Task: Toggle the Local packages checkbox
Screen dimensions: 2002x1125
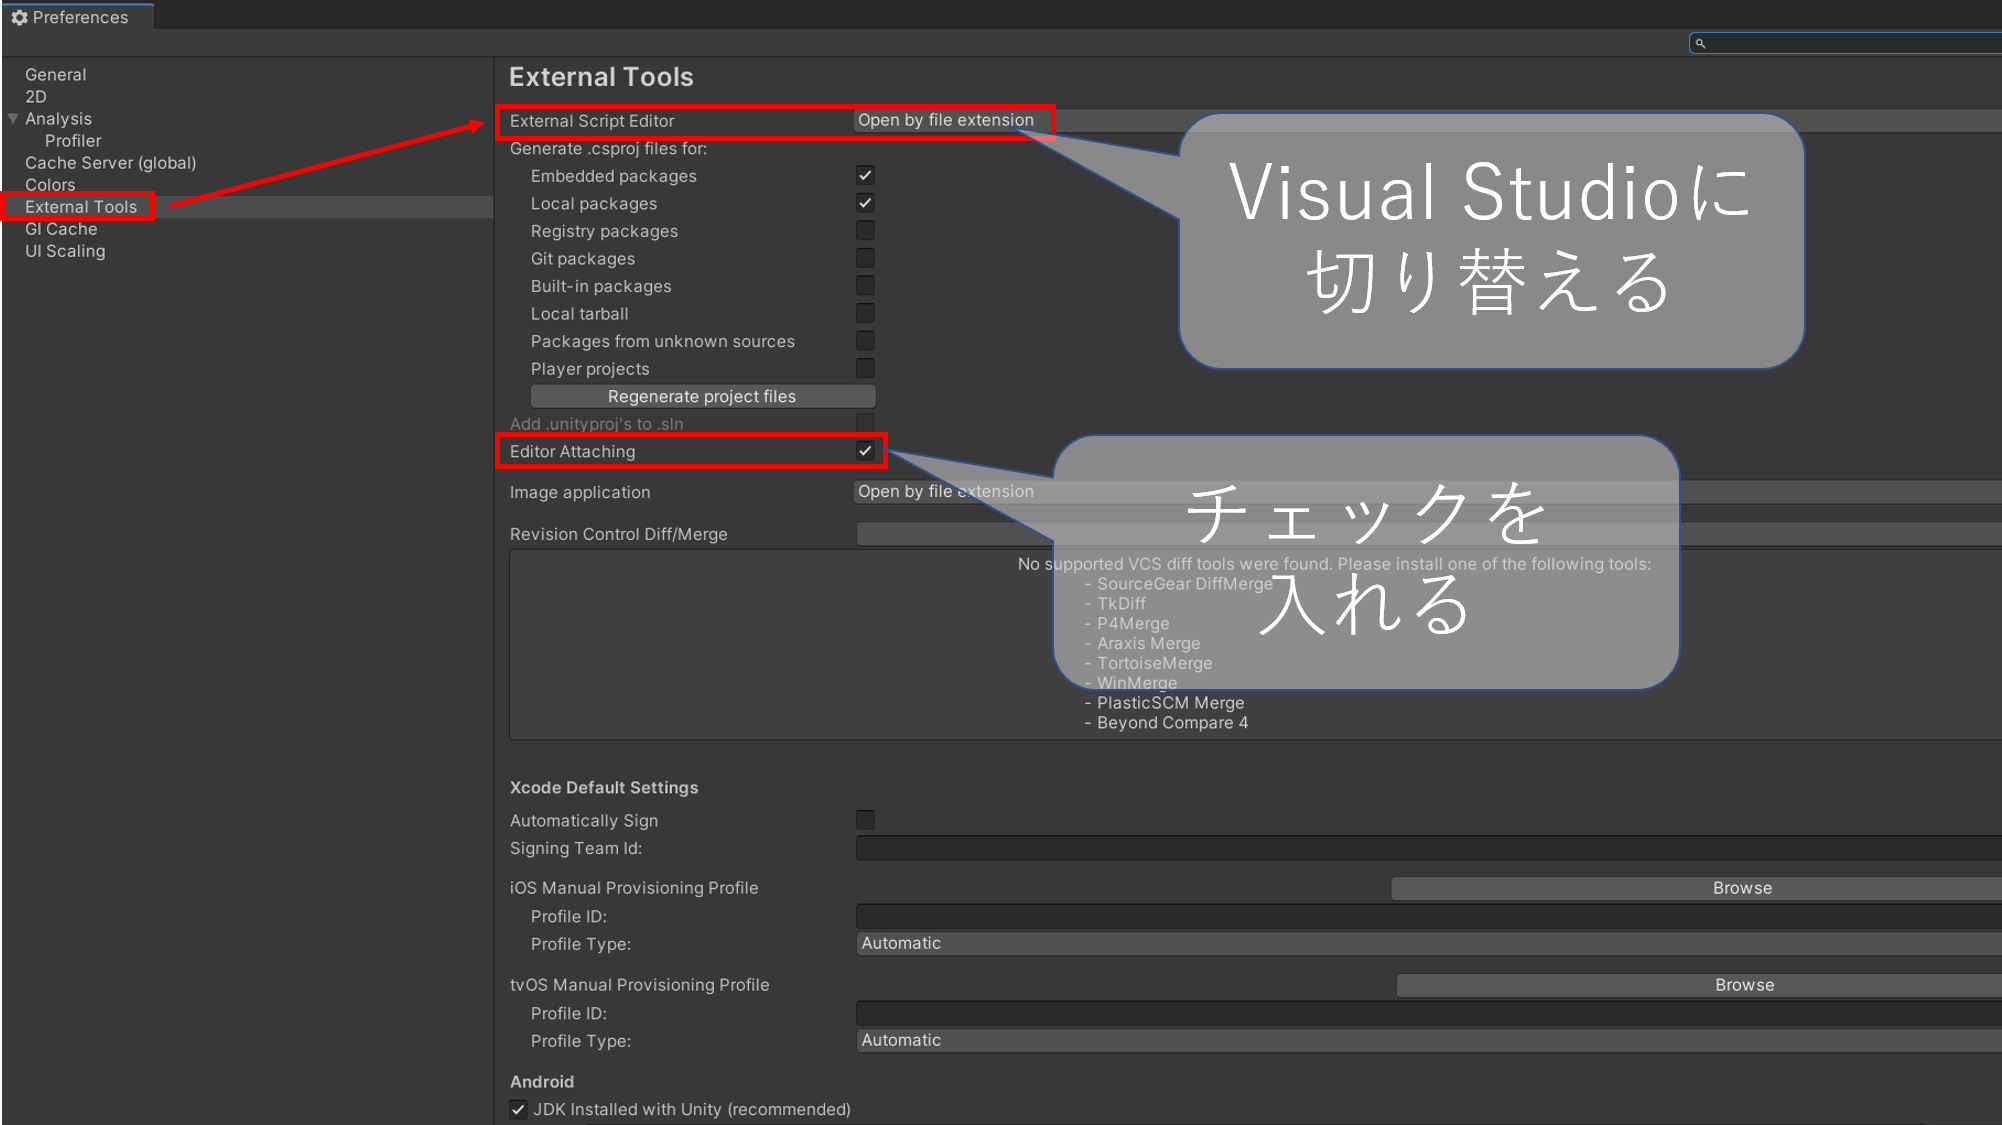Action: click(x=864, y=202)
